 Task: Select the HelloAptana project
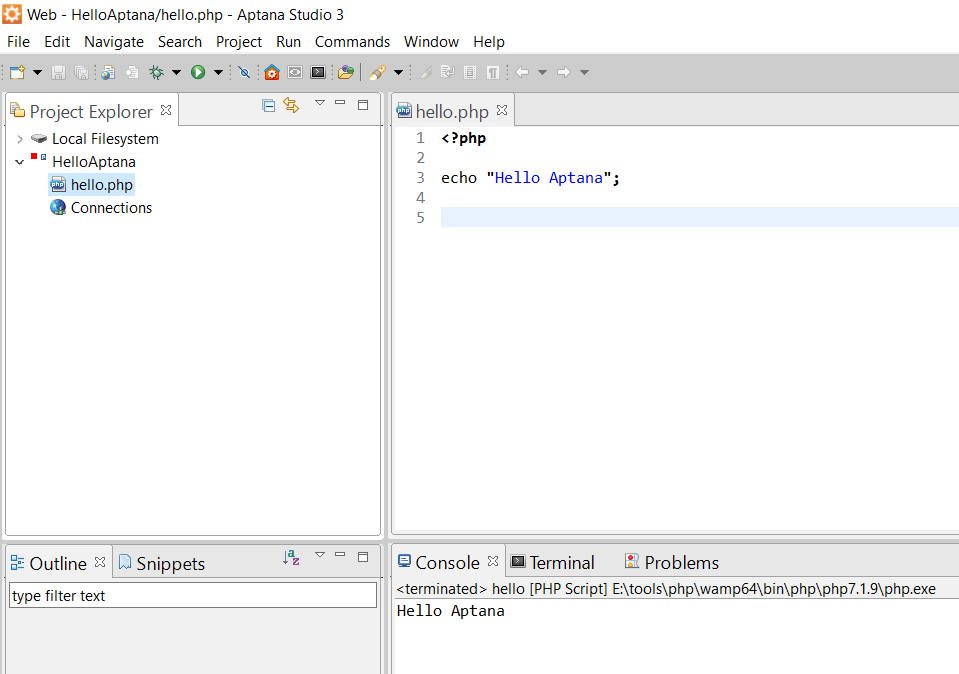click(x=94, y=161)
